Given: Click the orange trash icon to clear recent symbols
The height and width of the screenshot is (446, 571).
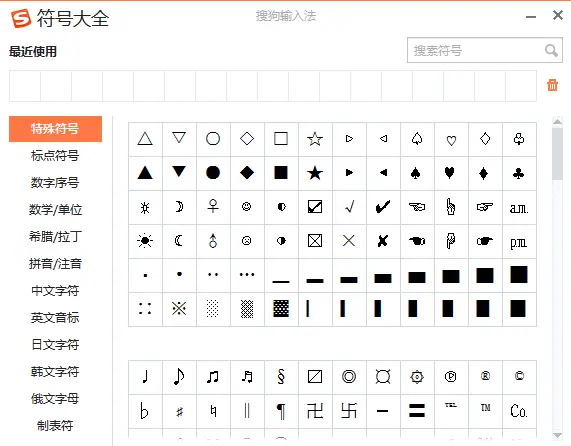Looking at the screenshot, I should click(x=552, y=85).
